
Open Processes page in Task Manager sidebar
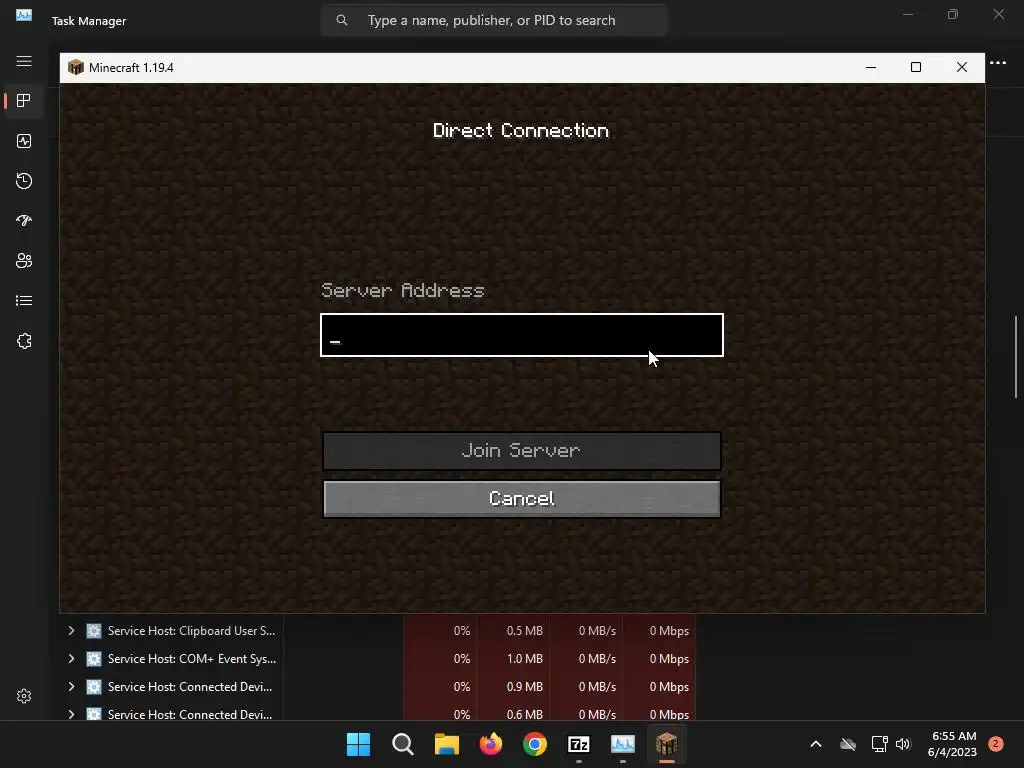coord(24,101)
